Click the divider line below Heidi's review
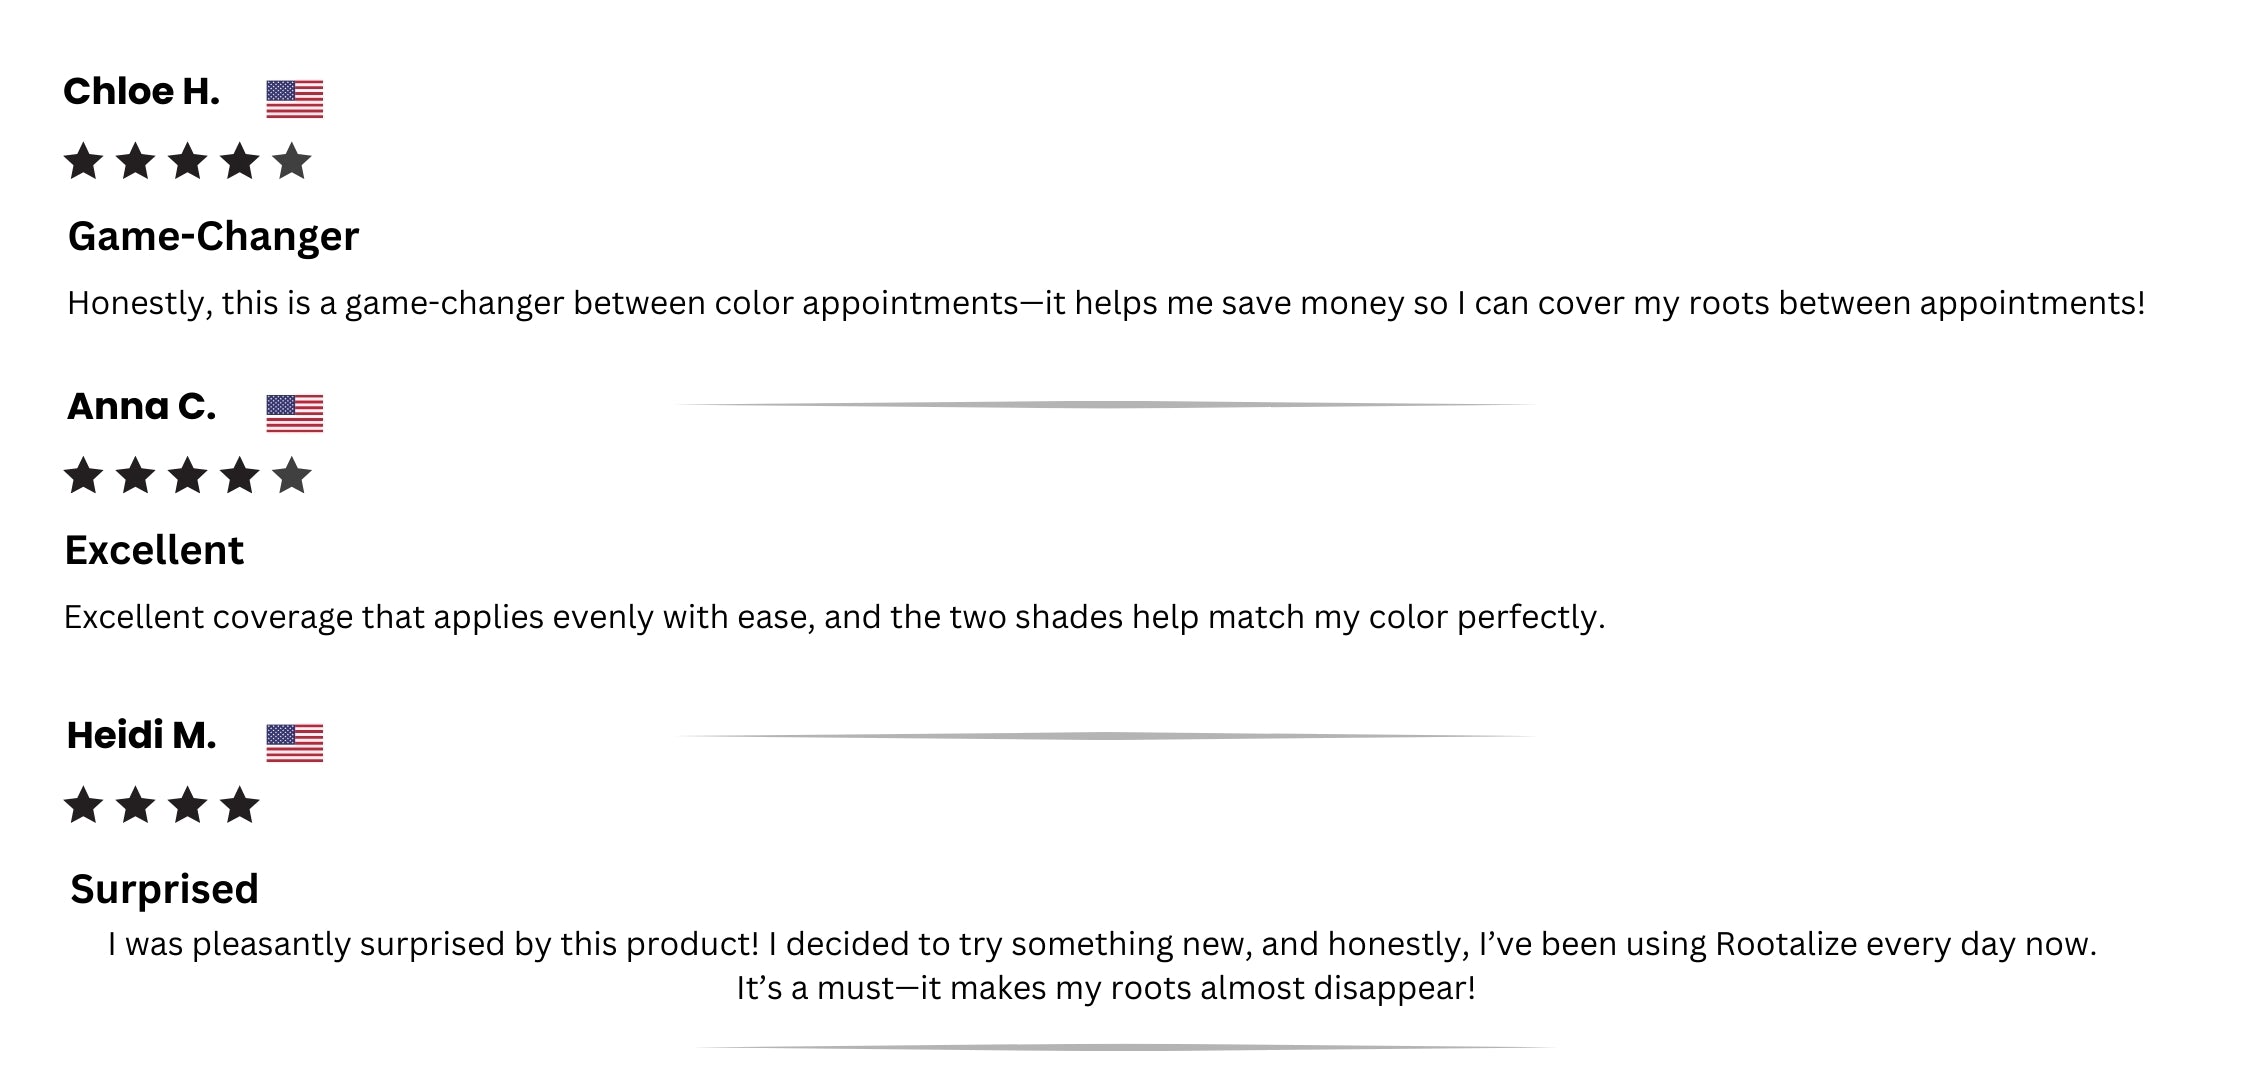 (x=1125, y=1047)
